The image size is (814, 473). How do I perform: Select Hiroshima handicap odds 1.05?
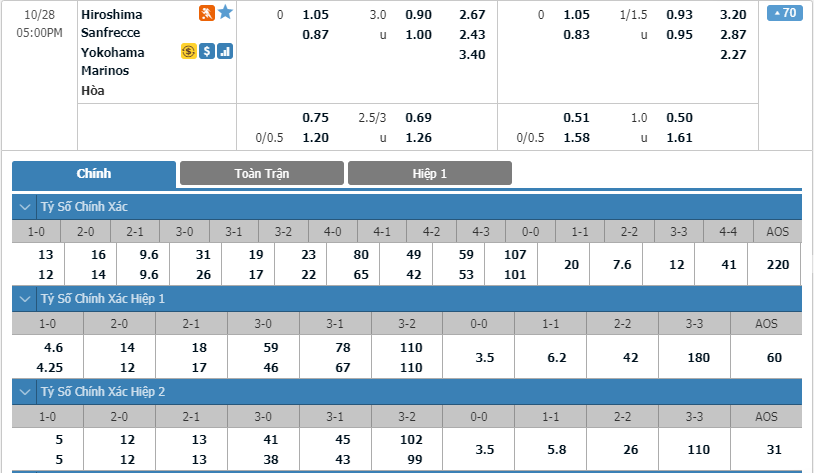point(315,15)
